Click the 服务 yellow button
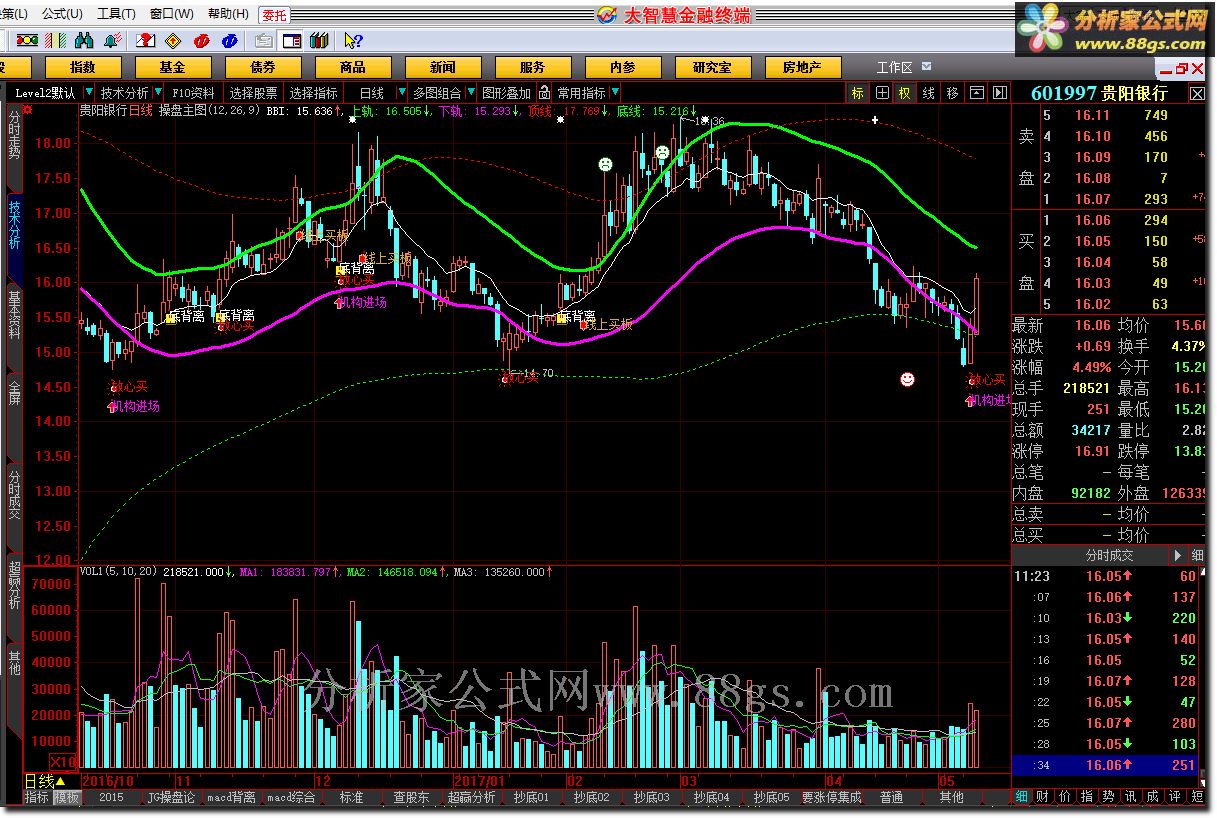Viewport: 1217px width, 818px height. point(533,67)
